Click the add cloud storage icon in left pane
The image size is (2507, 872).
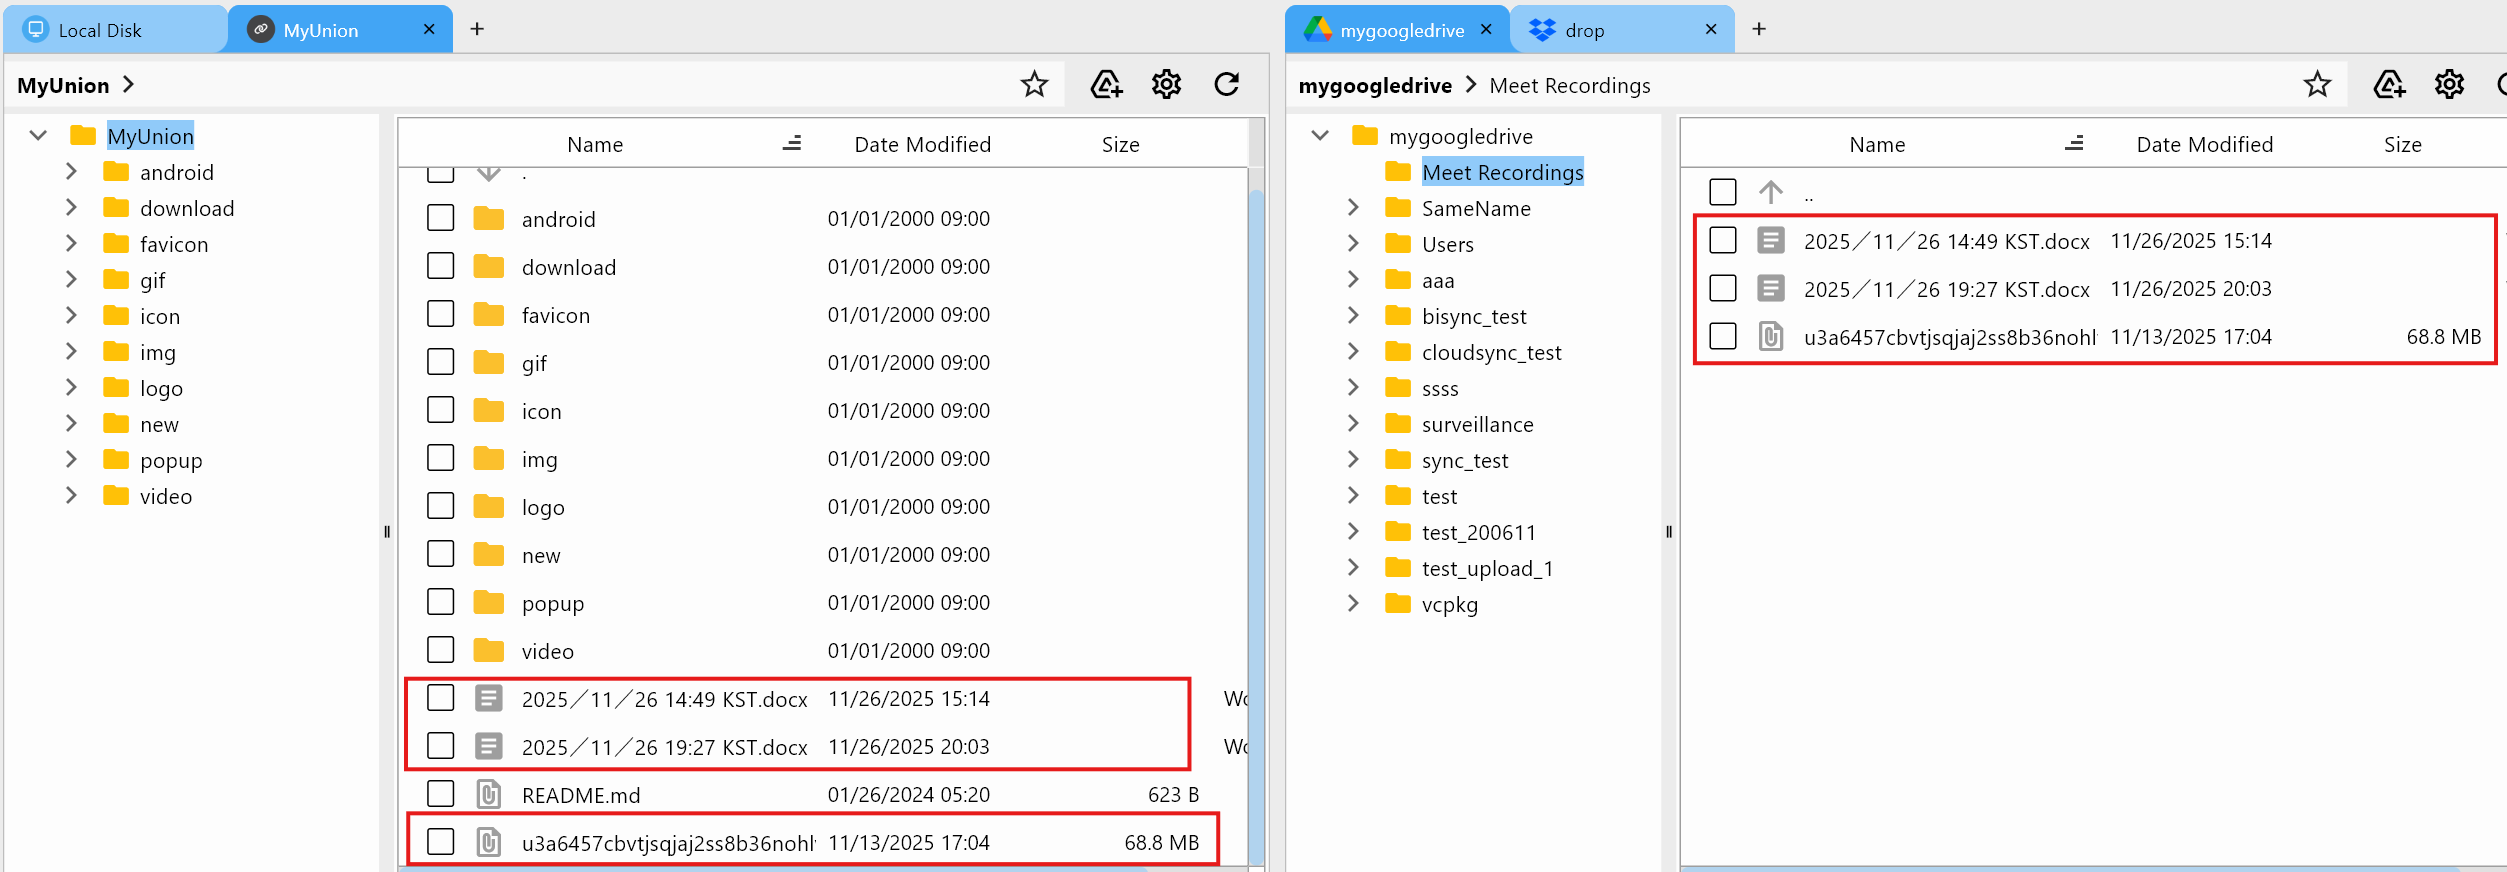[x=1106, y=85]
